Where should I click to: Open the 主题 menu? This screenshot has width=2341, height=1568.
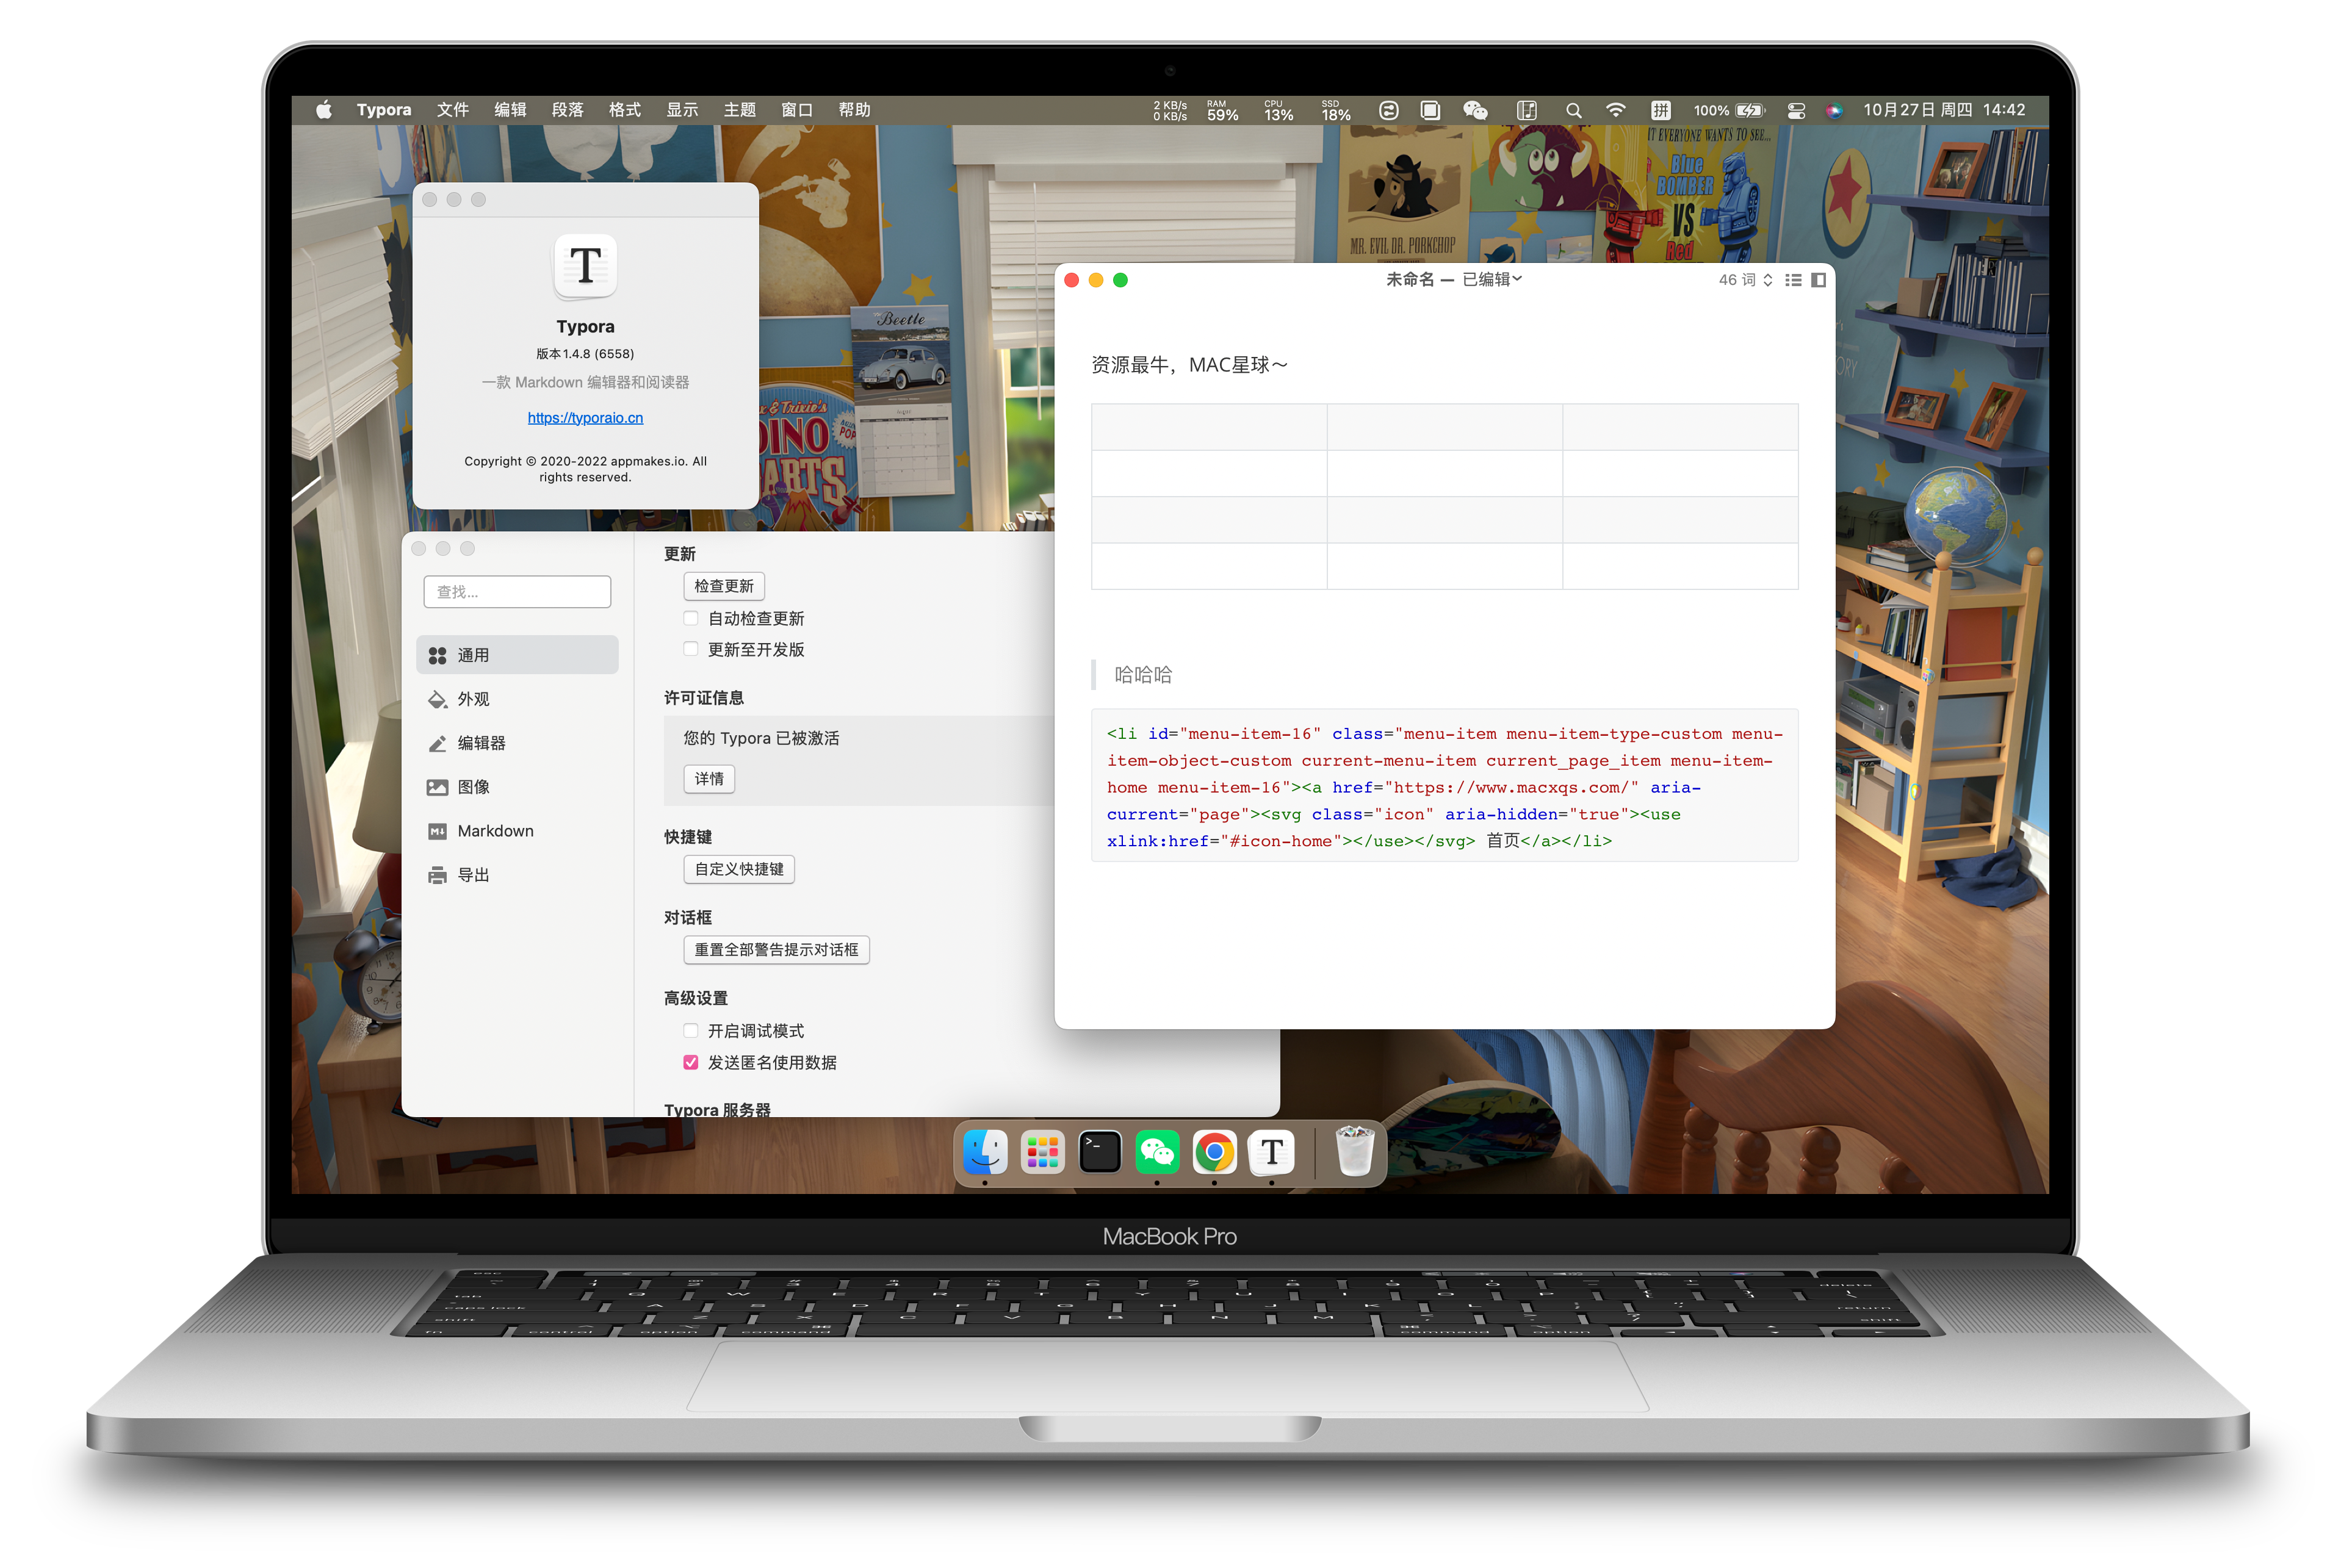[x=740, y=110]
